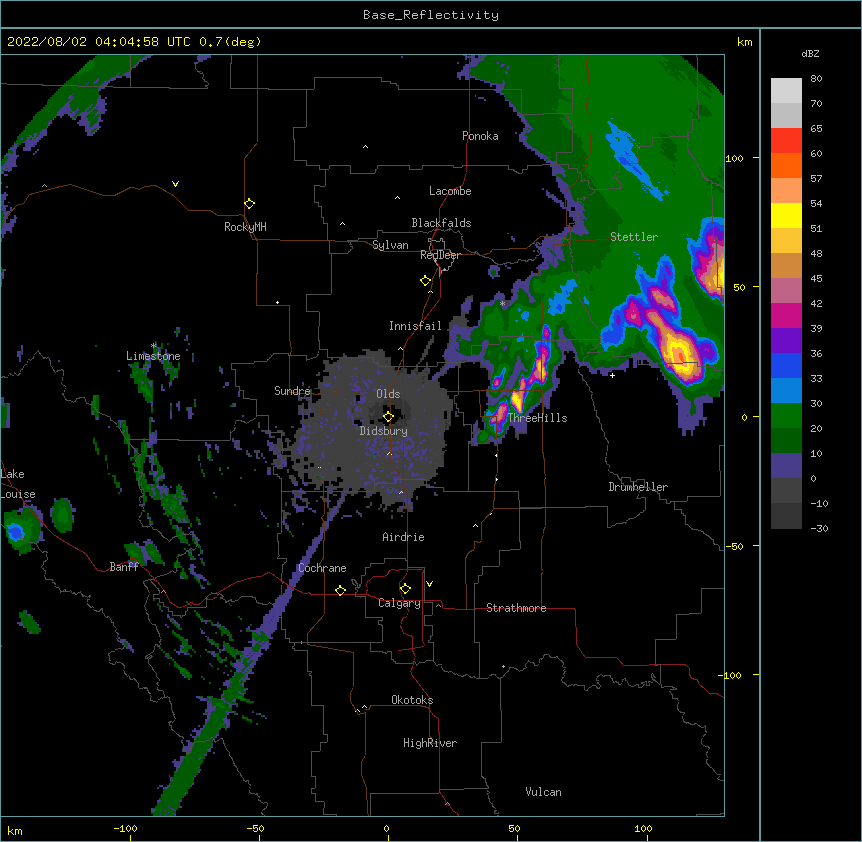Select the white 80 dBZ legend swatch
862x842 pixels.
pos(786,91)
